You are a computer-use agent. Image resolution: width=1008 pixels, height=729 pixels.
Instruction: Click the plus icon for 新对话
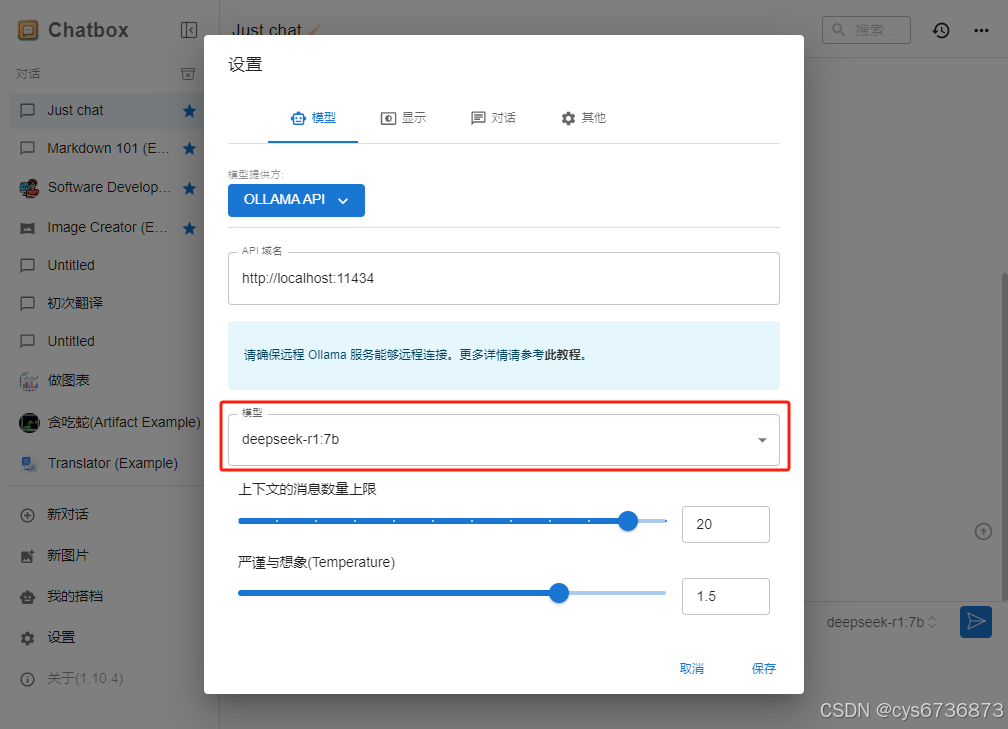[28, 516]
